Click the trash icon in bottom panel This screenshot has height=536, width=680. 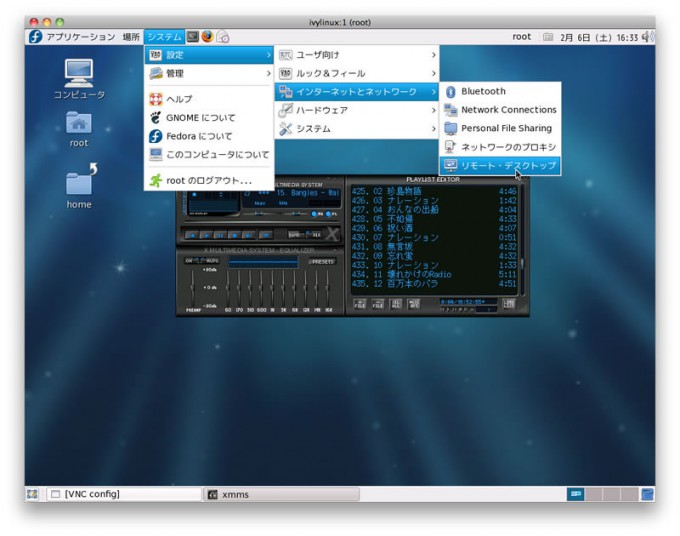click(647, 494)
